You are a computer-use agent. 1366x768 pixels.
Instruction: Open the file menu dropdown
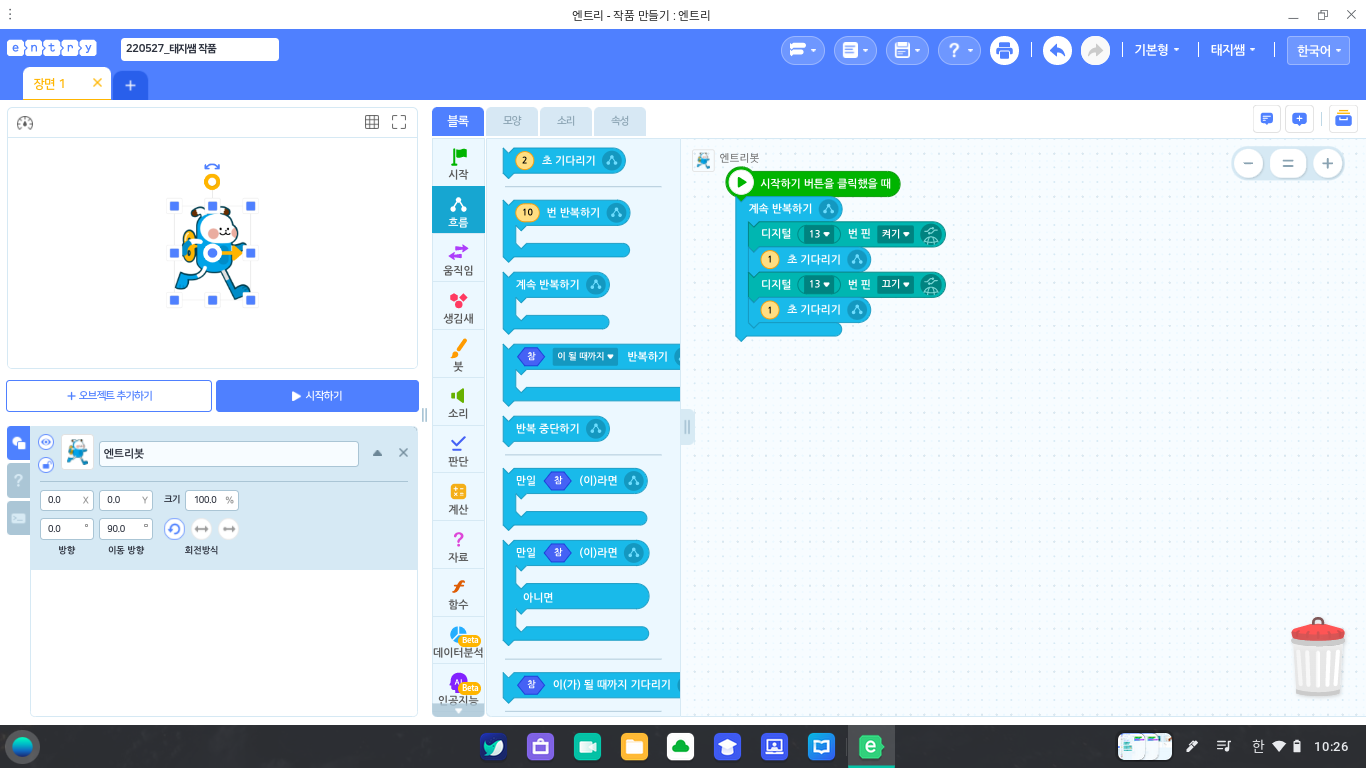pyautogui.click(x=855, y=50)
